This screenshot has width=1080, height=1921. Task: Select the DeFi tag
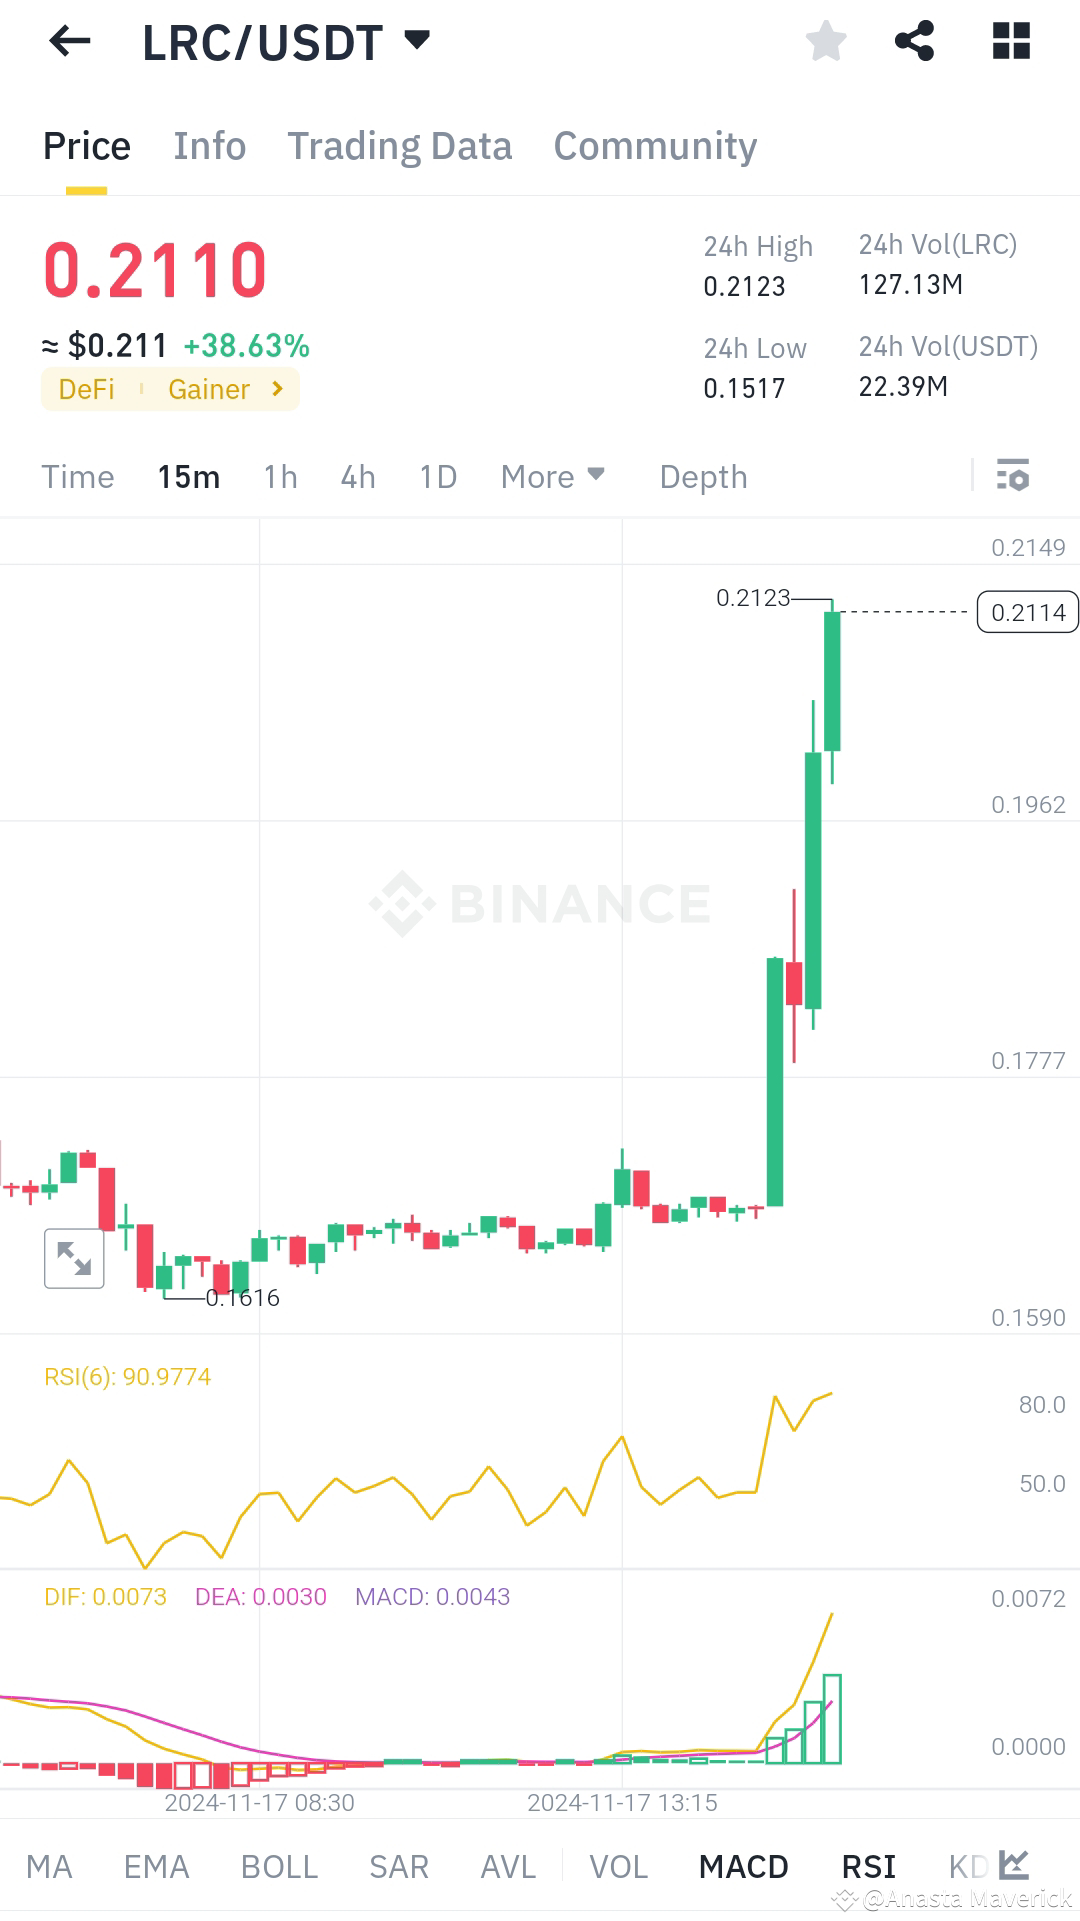86,389
